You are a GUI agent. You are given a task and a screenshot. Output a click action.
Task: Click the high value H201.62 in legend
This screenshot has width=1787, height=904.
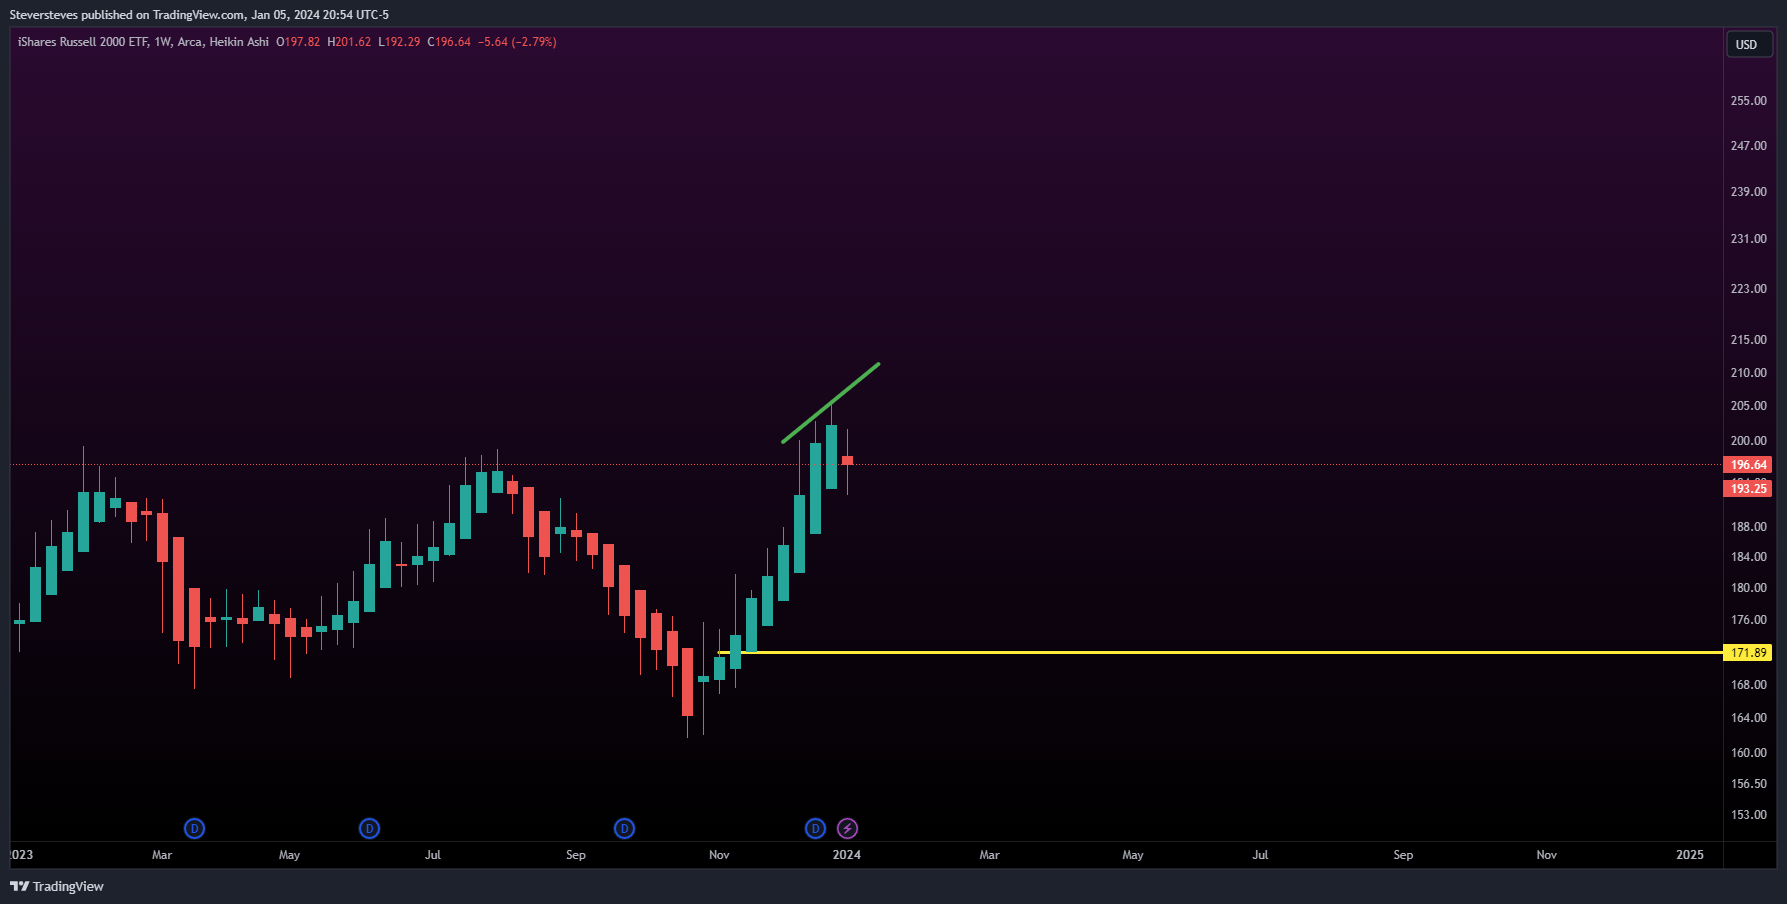coord(349,42)
